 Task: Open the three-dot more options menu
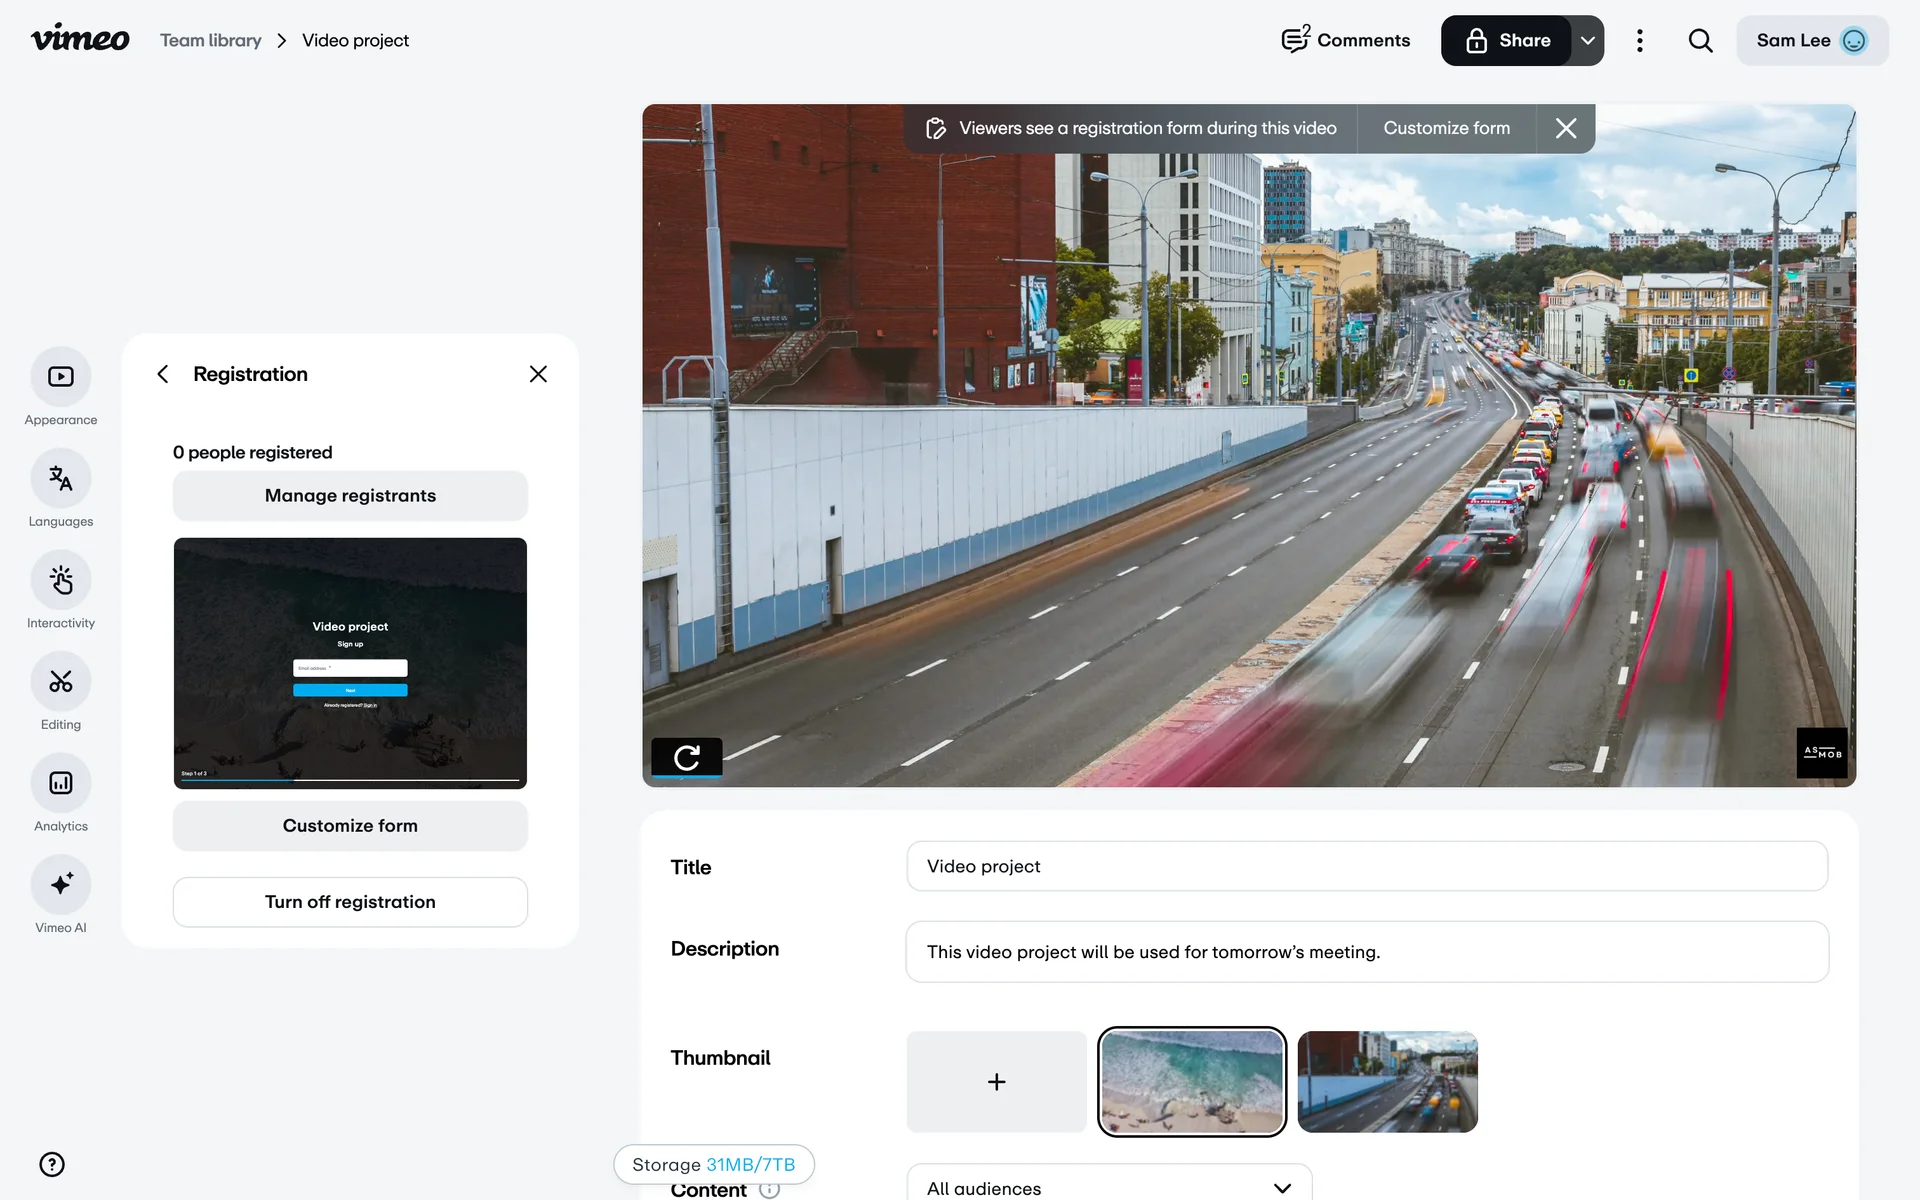pos(1639,41)
